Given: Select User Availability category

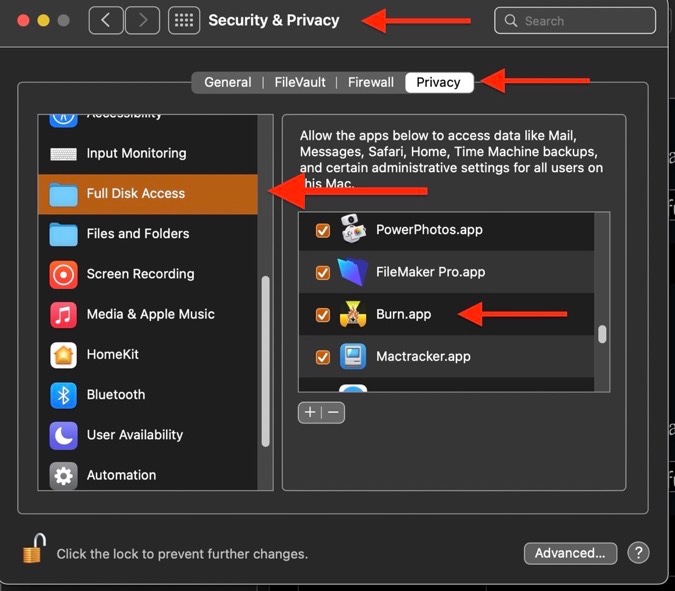Looking at the screenshot, I should (x=148, y=435).
